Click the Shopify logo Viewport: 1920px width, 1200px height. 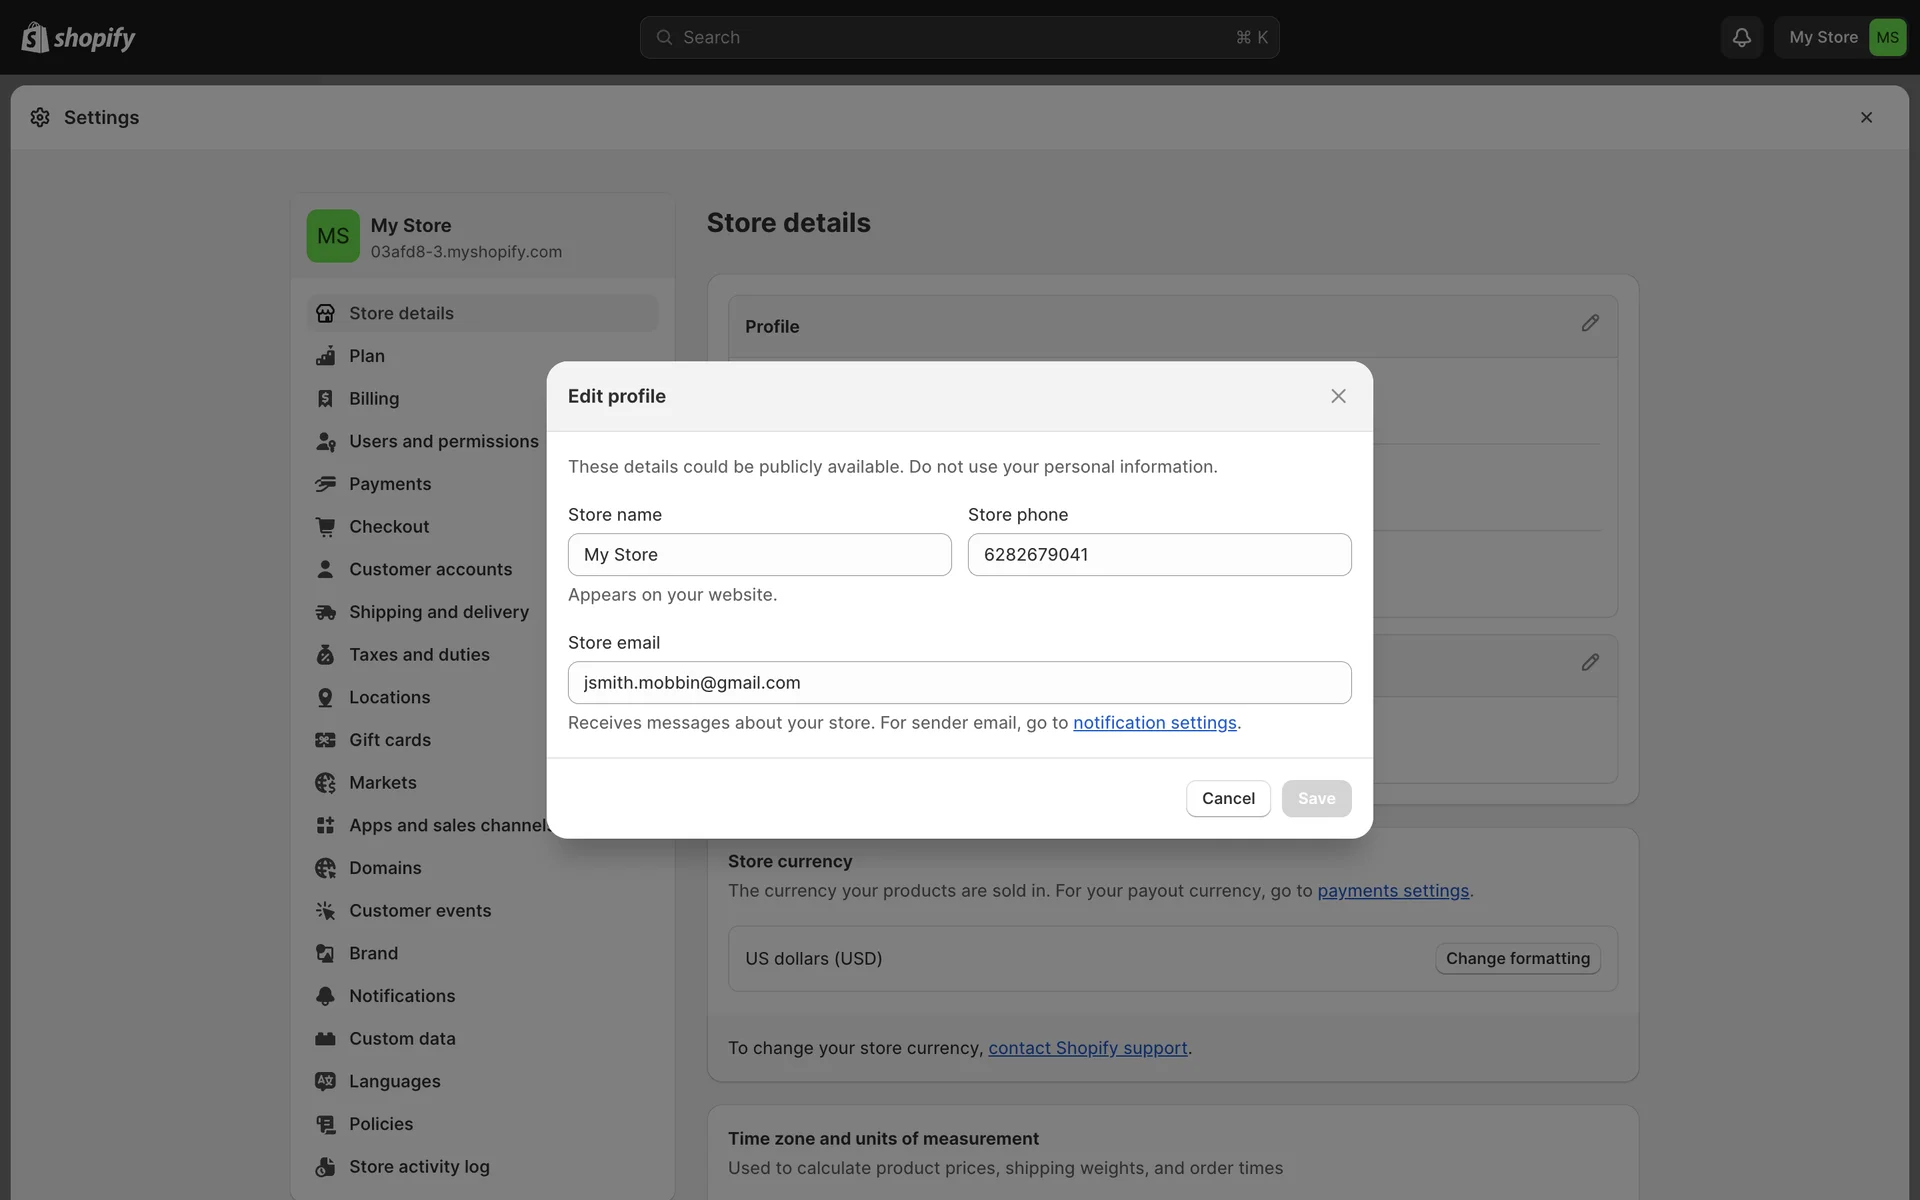click(78, 37)
